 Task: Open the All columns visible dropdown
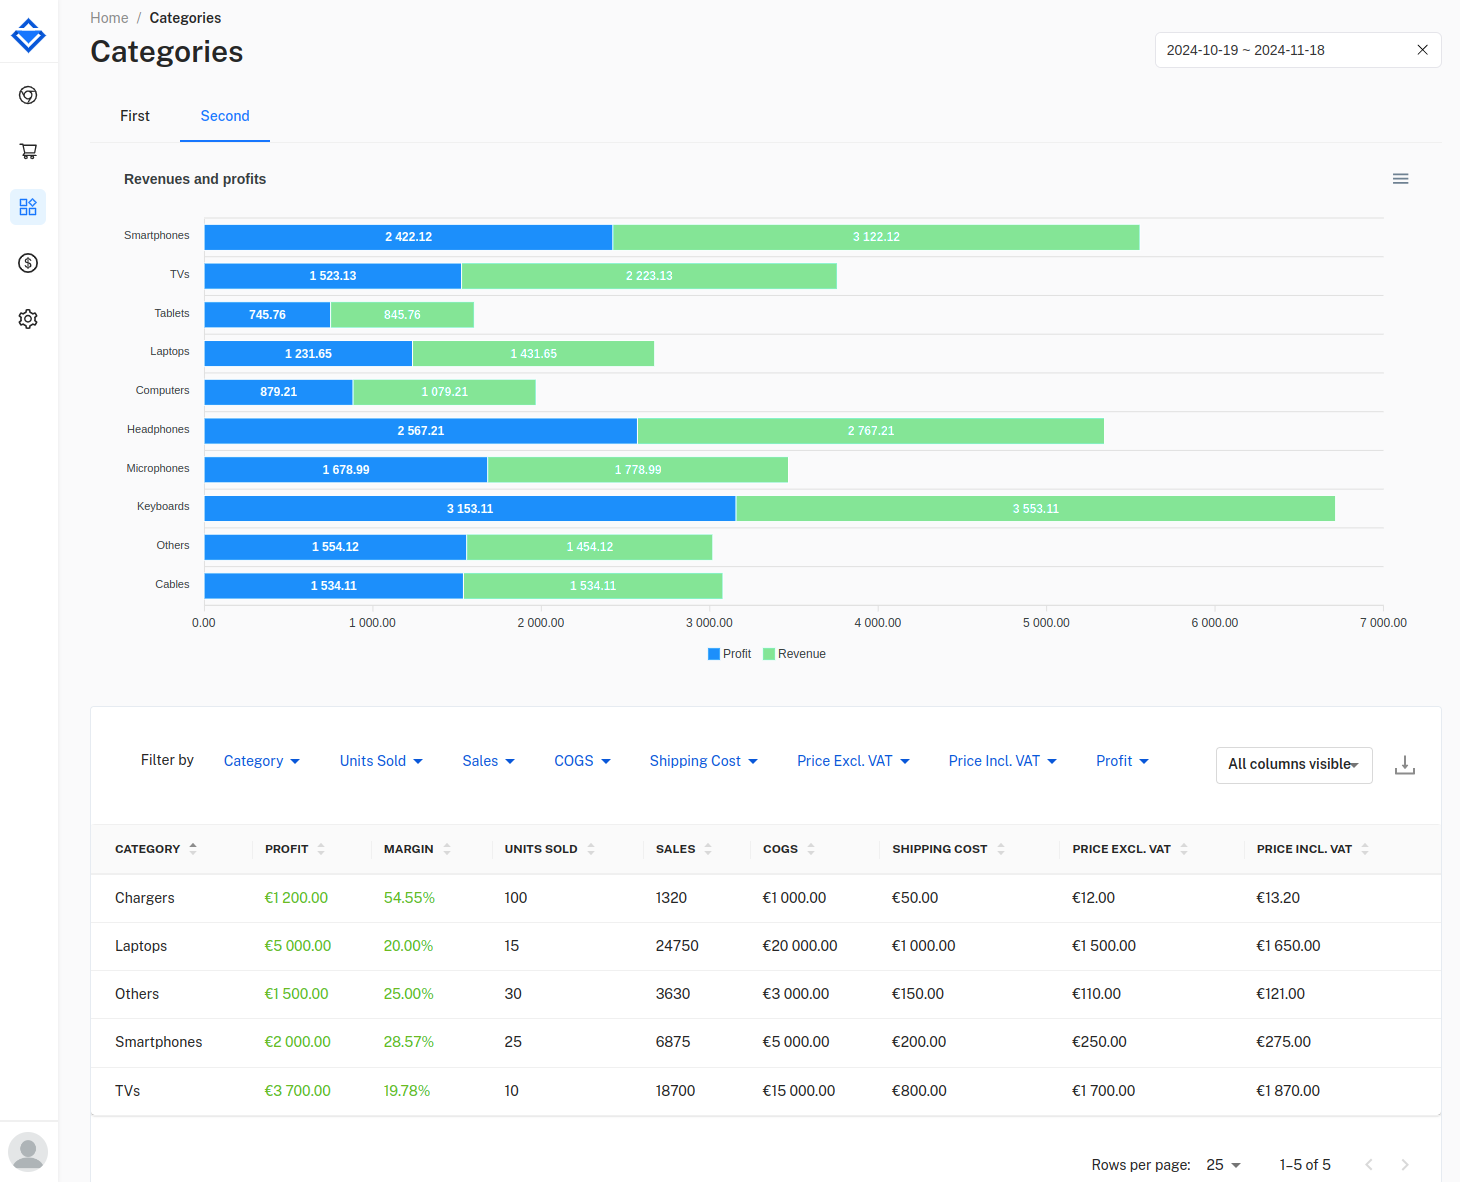click(1294, 765)
